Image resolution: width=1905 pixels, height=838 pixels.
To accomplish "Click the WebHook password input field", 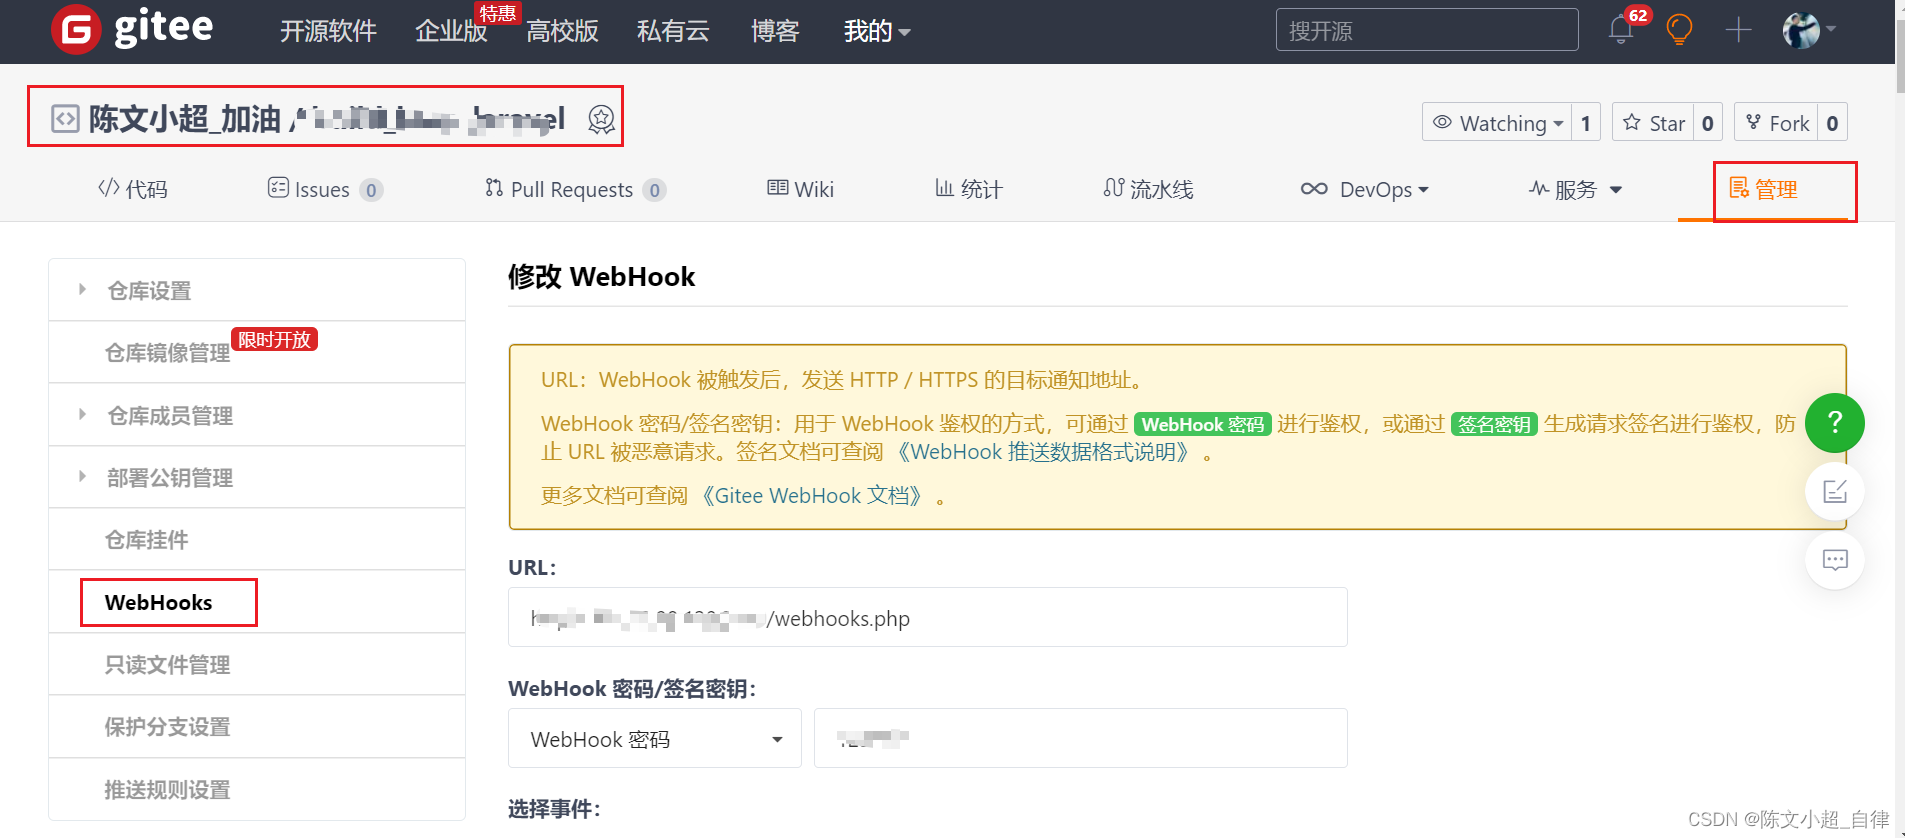I will click(x=1081, y=738).
